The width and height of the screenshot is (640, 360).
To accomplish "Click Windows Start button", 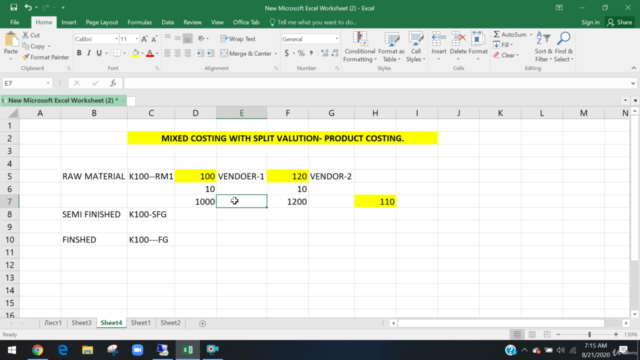I will pyautogui.click(x=12, y=350).
